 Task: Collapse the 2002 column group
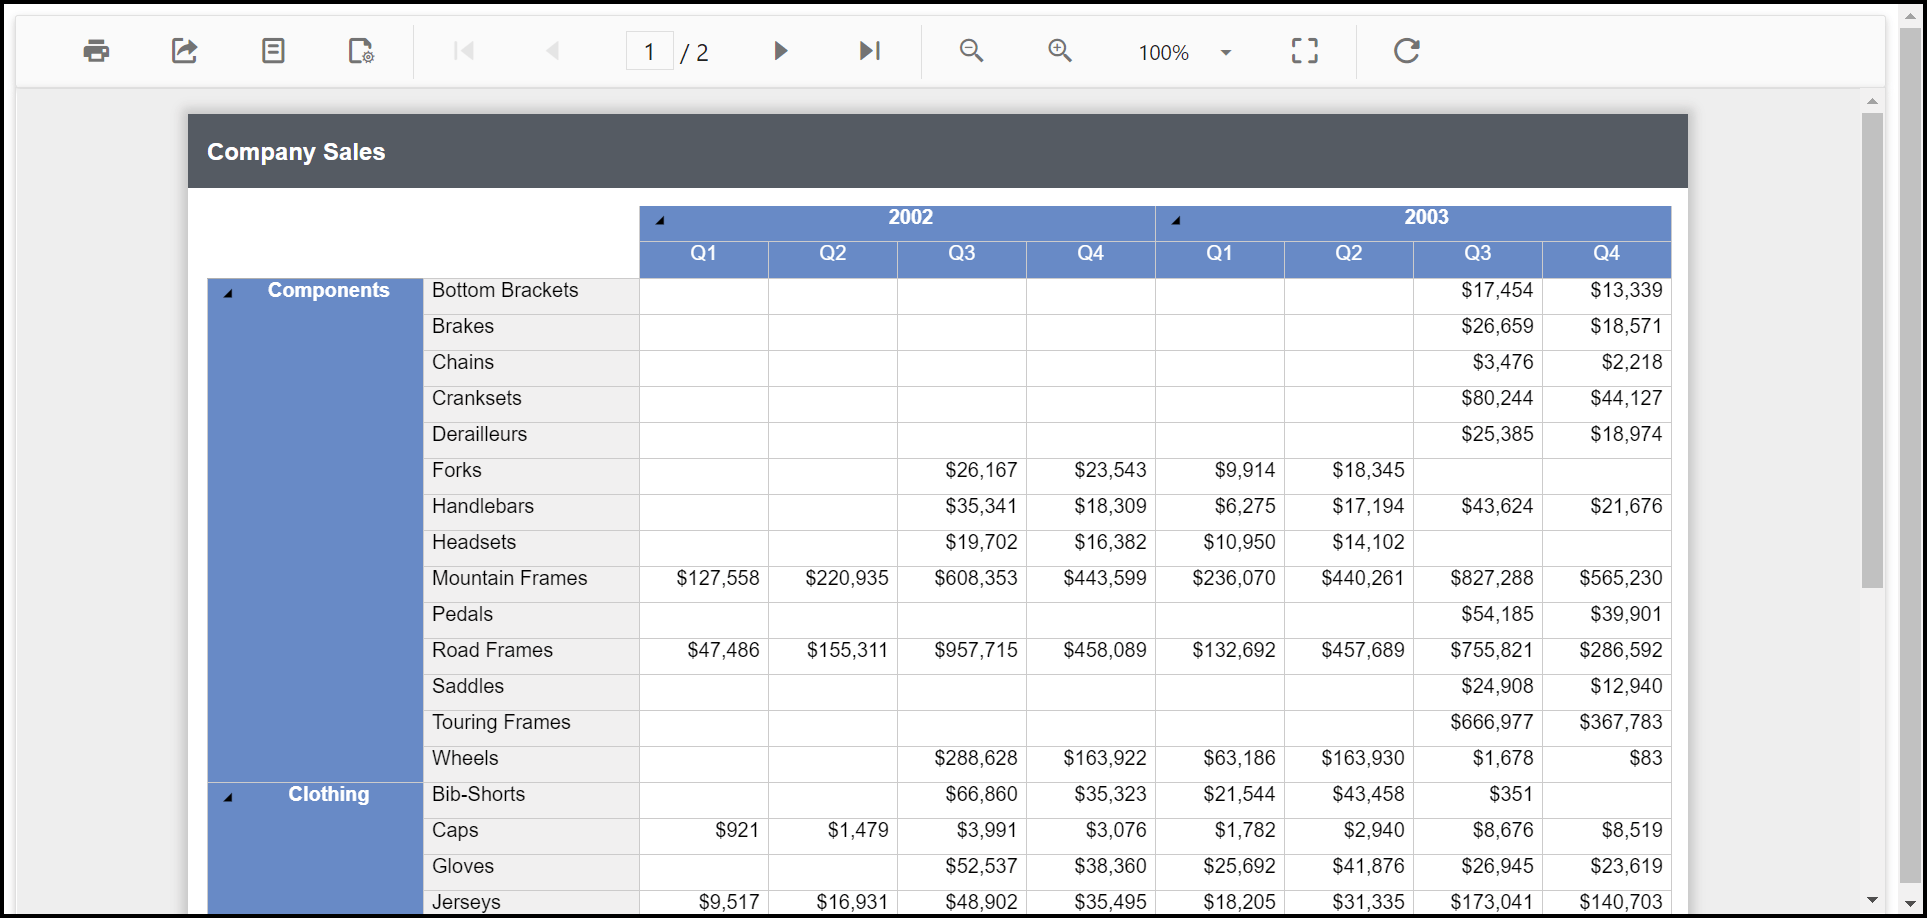click(x=660, y=220)
